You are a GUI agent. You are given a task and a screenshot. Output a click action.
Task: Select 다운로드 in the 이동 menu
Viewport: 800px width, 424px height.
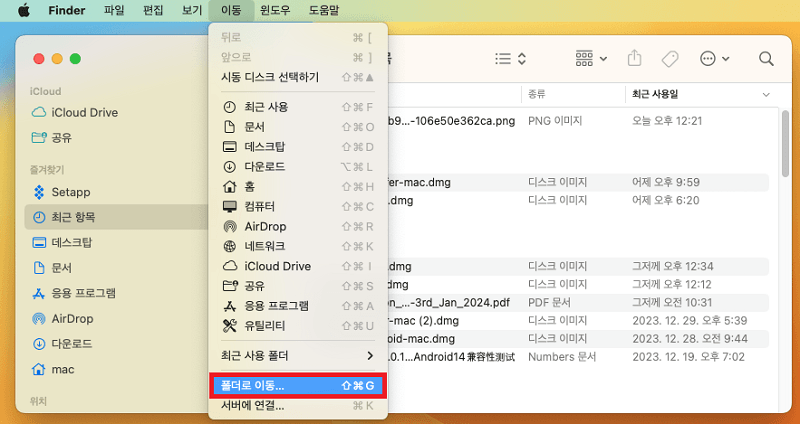[298, 167]
